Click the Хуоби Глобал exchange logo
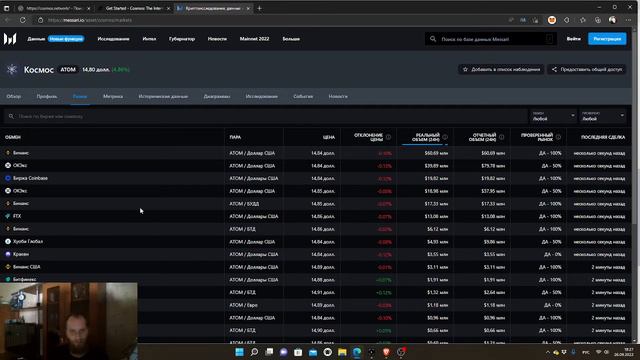This screenshot has height=360, width=640. pyautogui.click(x=8, y=242)
